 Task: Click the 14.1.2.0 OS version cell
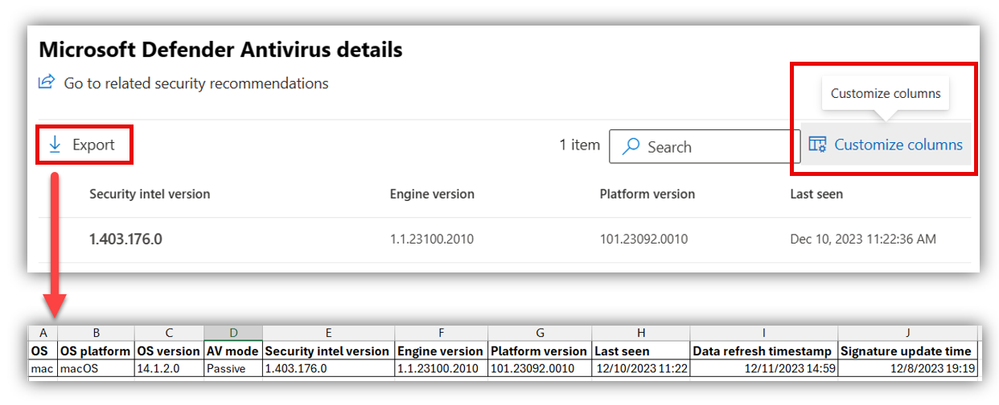point(169,368)
